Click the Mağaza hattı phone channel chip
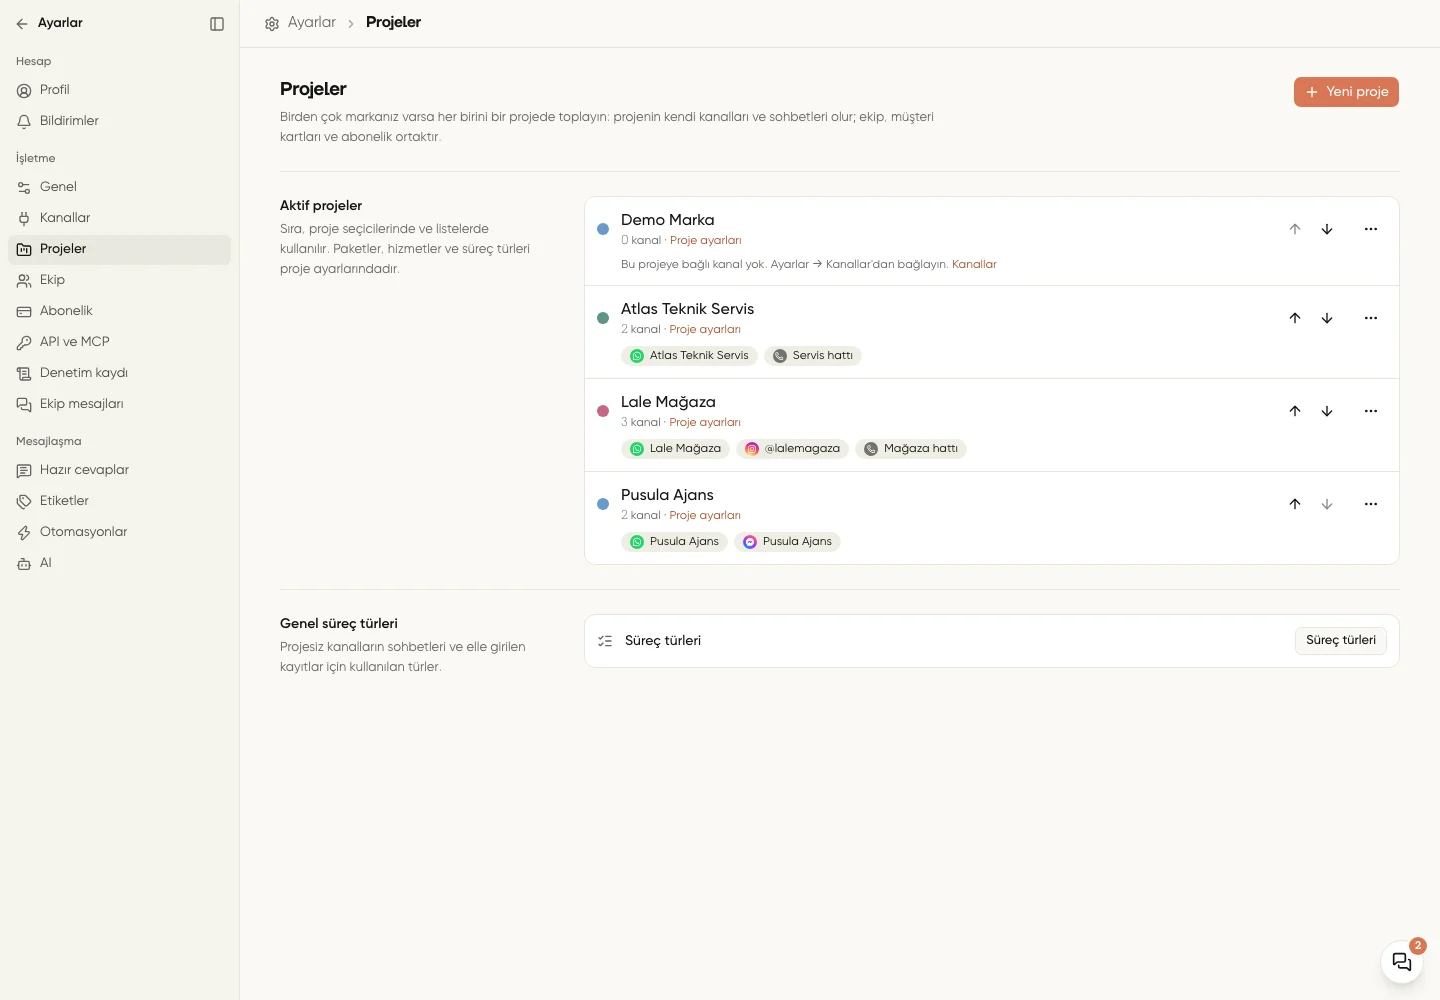 911,449
